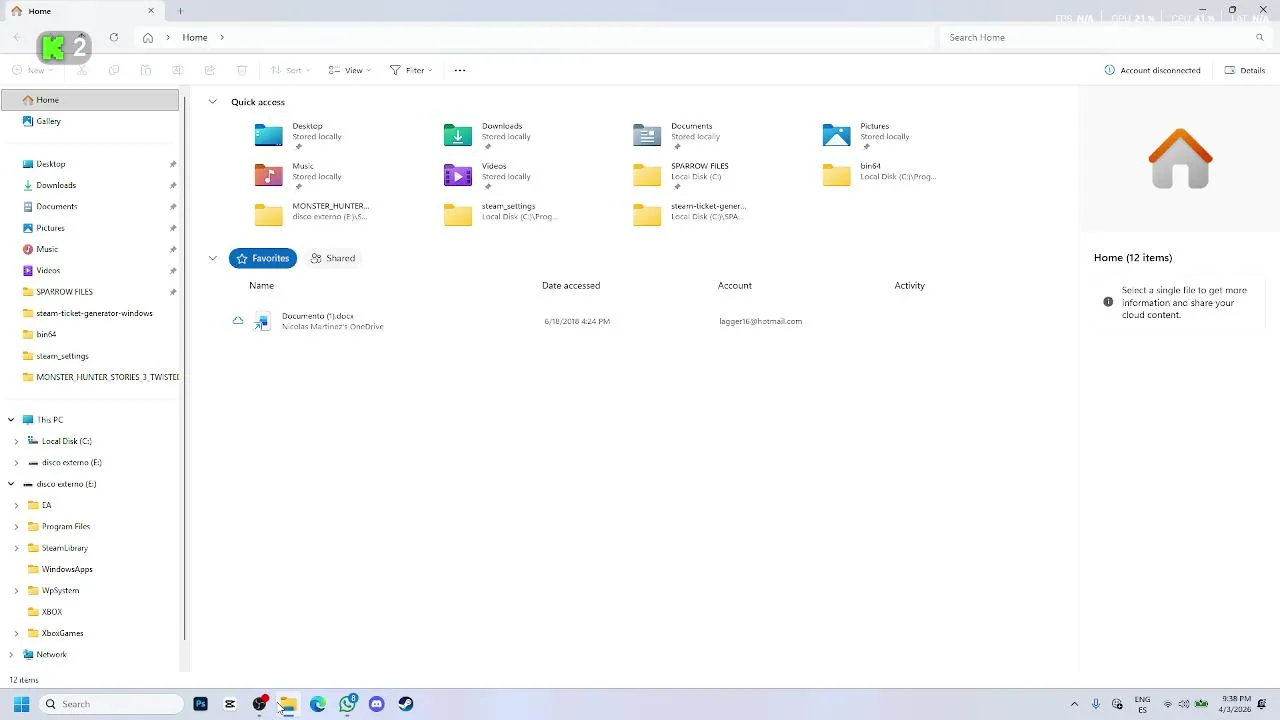Collapse the Favorites/Shared section chevron
This screenshot has height=720, width=1280.
[212, 258]
